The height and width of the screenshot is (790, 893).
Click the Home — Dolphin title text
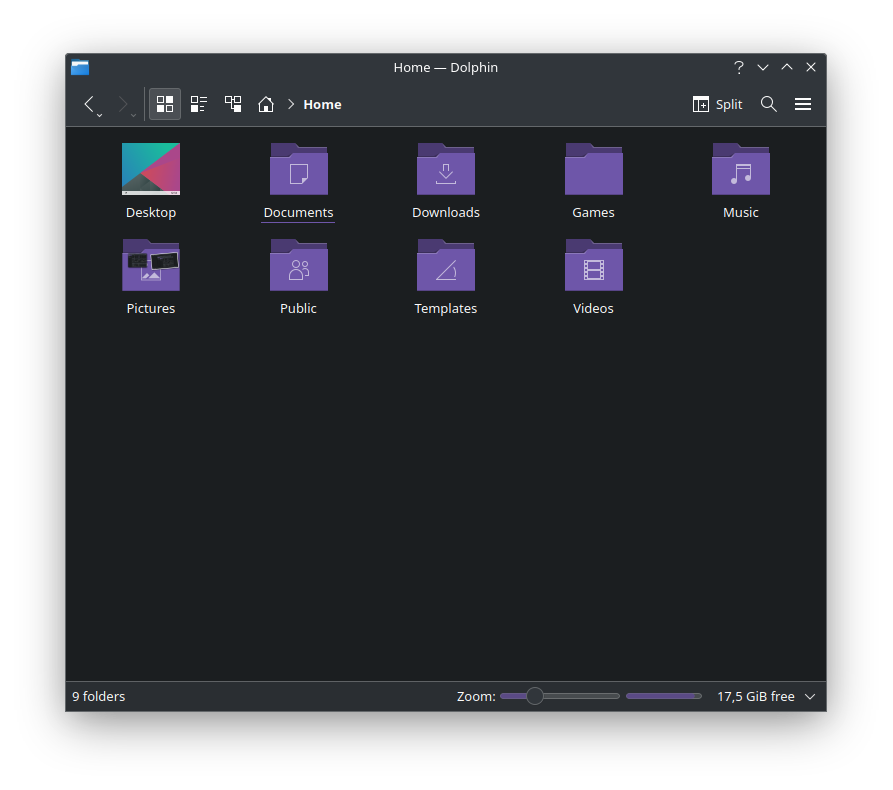coord(446,67)
